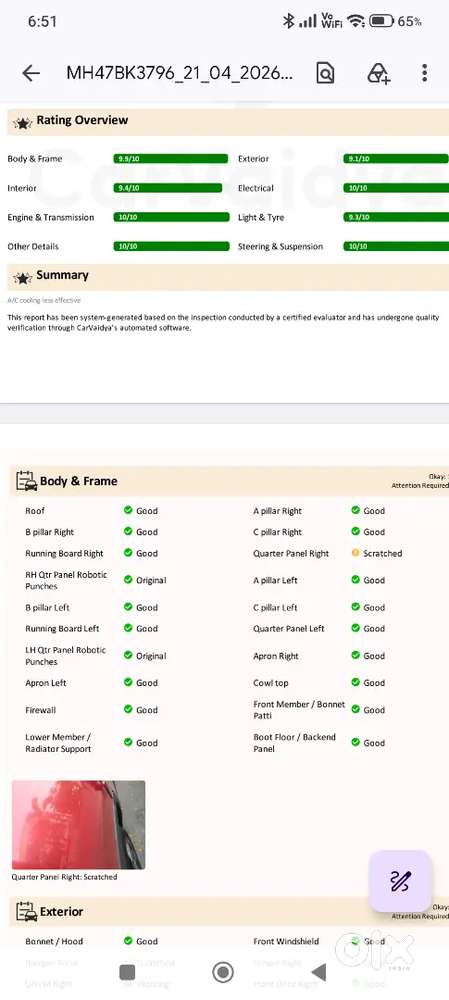This screenshot has width=449, height=1000.
Task: Tap the Engine & Transmission rating row
Action: coord(118,217)
